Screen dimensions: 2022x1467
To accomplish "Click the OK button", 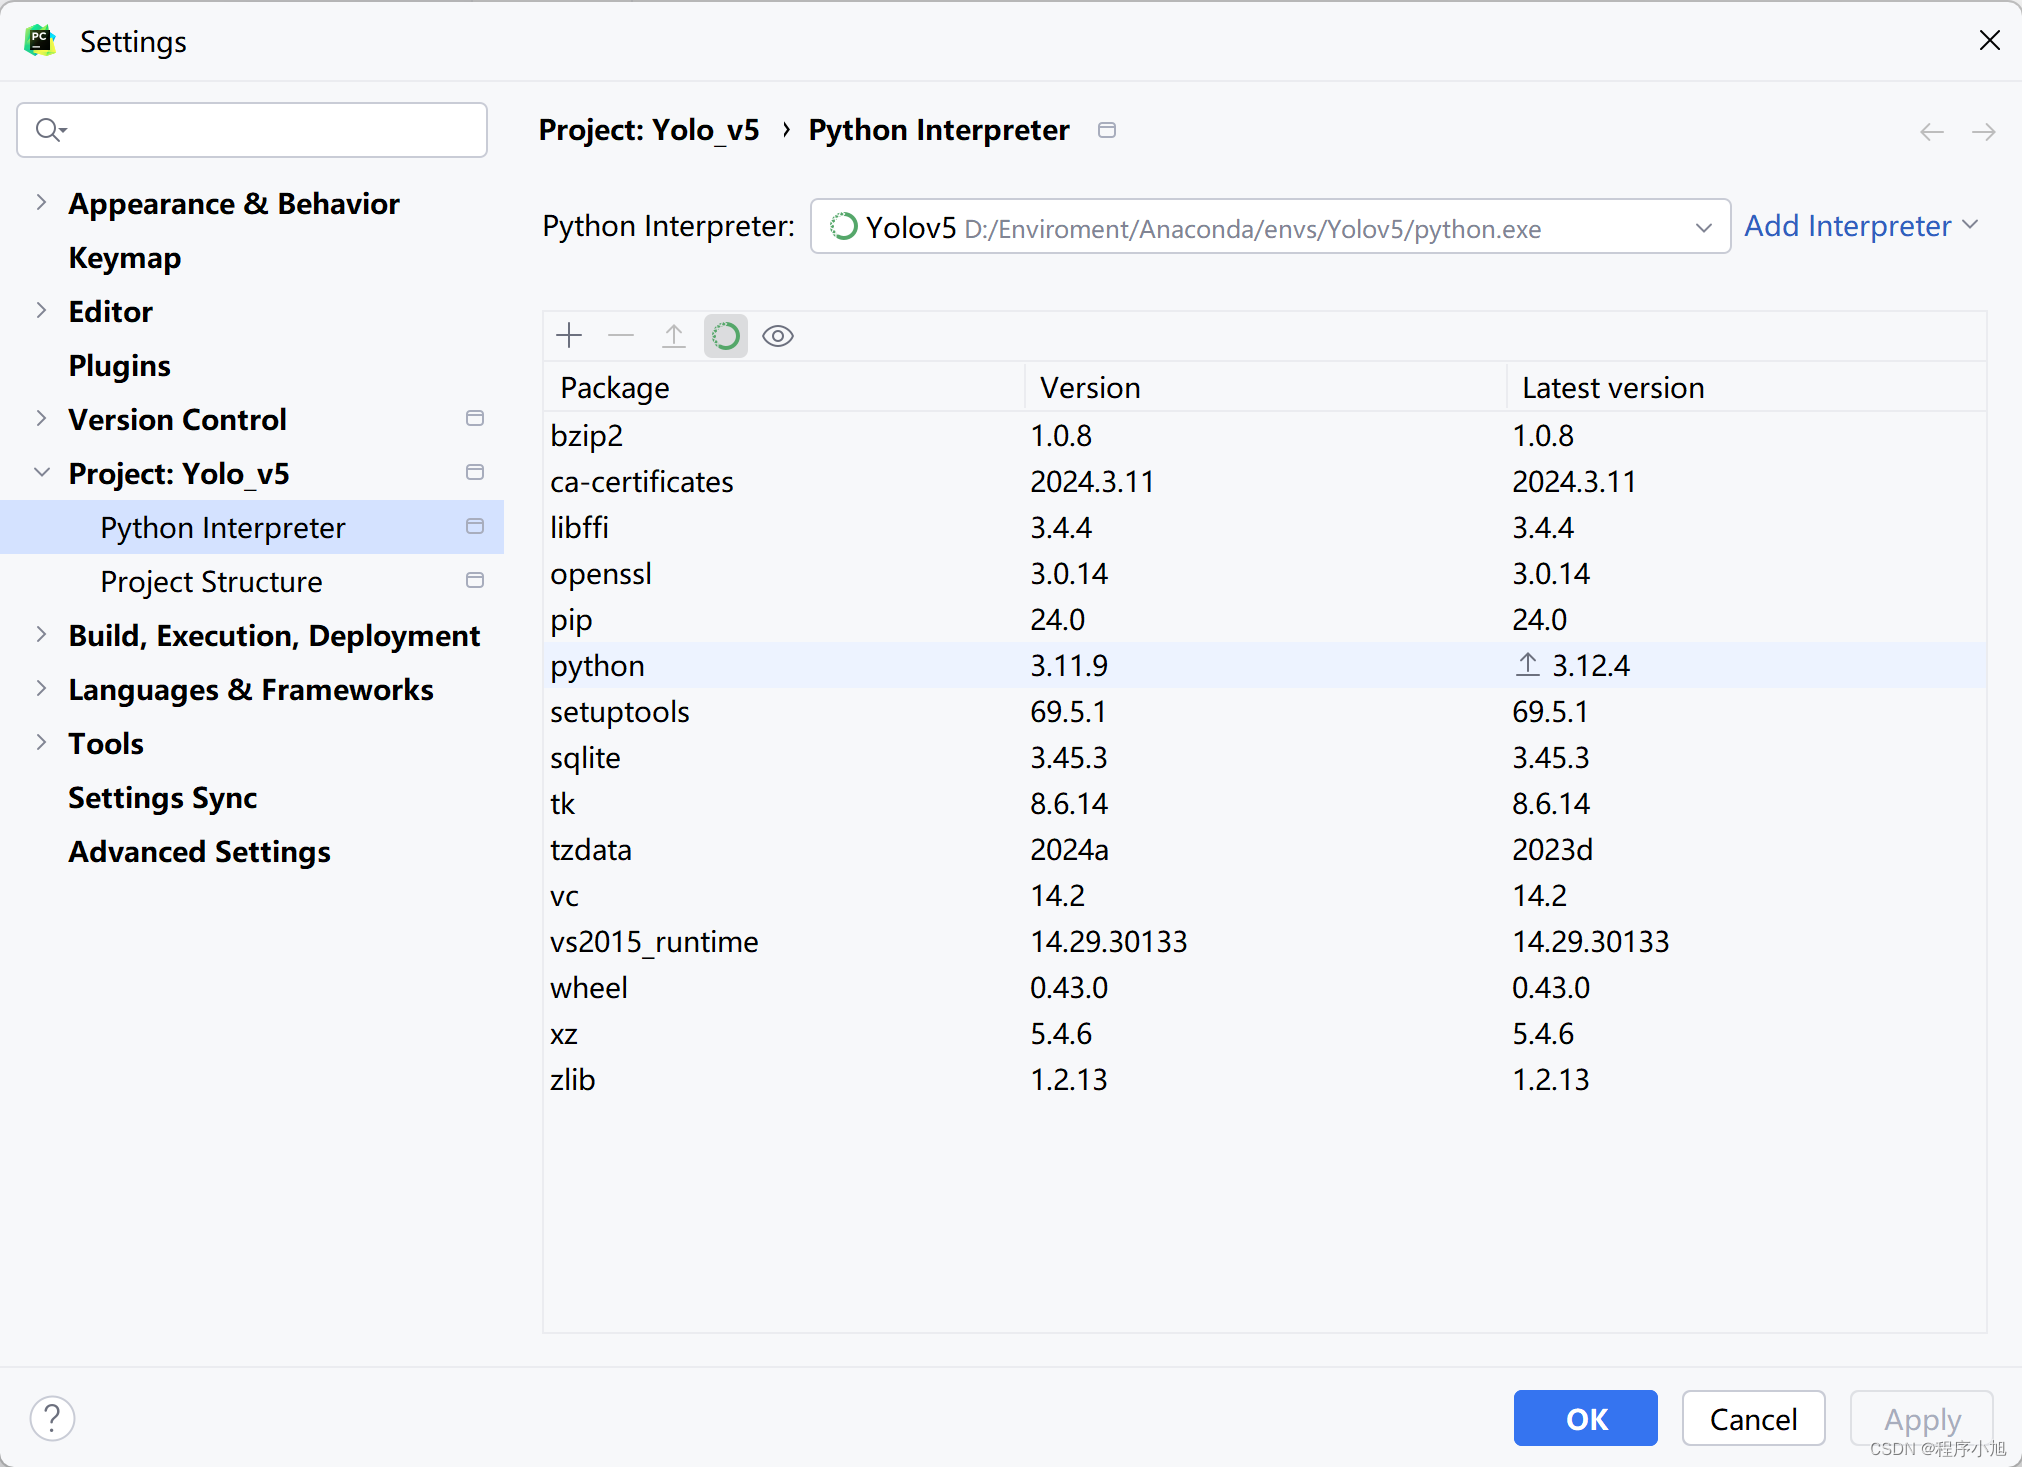I will point(1585,1418).
